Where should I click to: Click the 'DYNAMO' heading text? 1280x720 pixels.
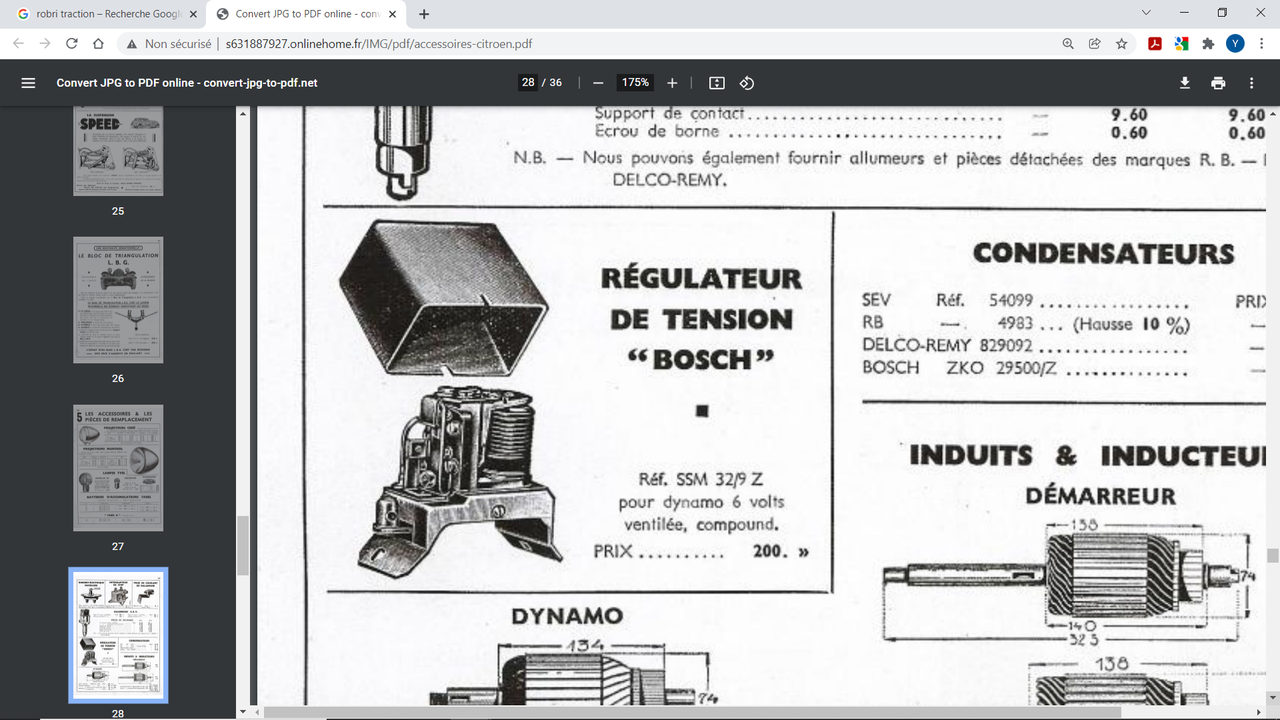pyautogui.click(x=567, y=617)
